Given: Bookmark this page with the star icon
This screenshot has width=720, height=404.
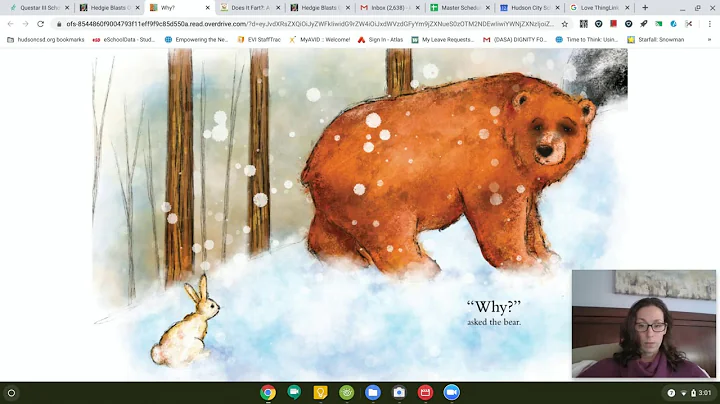Looking at the screenshot, I should (x=565, y=24).
